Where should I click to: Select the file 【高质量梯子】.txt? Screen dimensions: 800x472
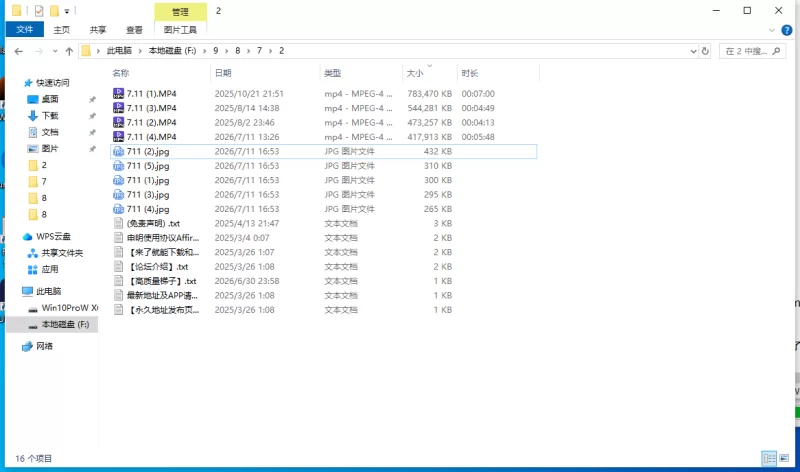tap(162, 281)
